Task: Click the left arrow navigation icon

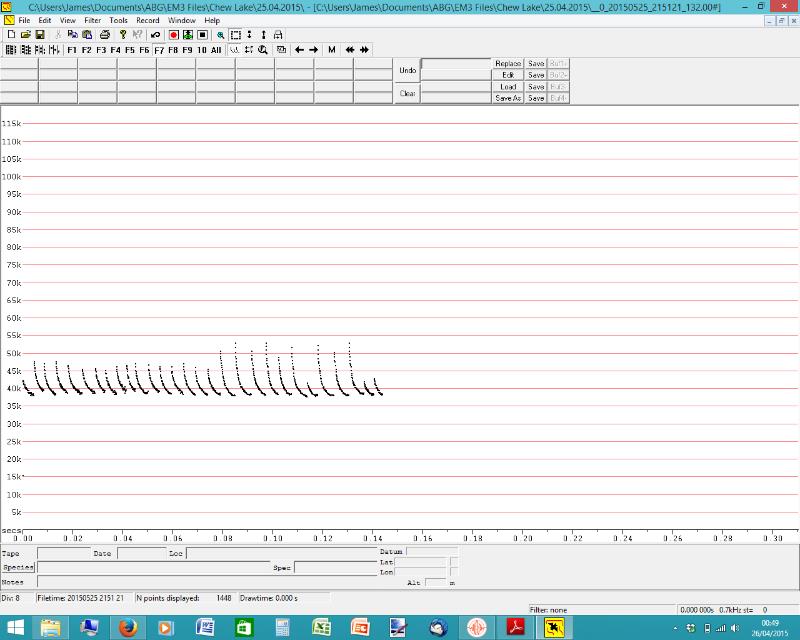Action: (x=299, y=49)
